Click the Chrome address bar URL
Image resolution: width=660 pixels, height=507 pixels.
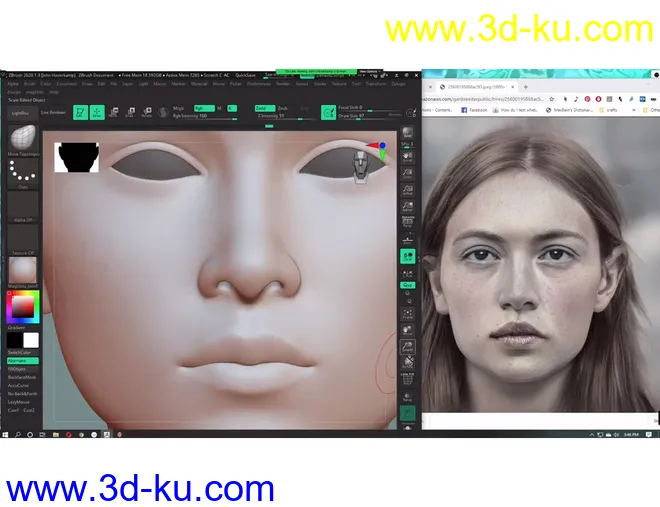(x=483, y=99)
